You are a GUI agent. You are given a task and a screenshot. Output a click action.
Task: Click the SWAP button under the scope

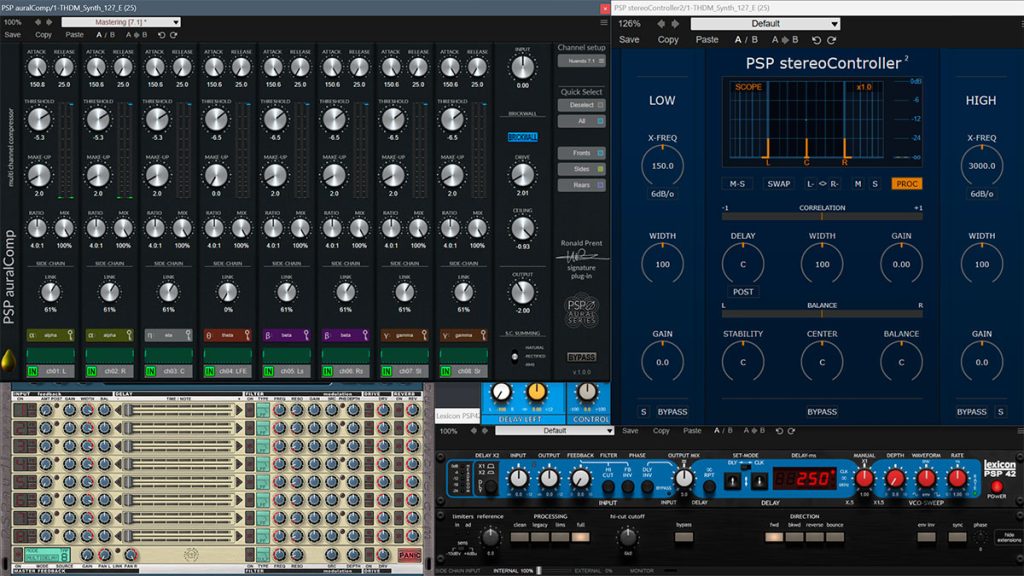tap(778, 184)
